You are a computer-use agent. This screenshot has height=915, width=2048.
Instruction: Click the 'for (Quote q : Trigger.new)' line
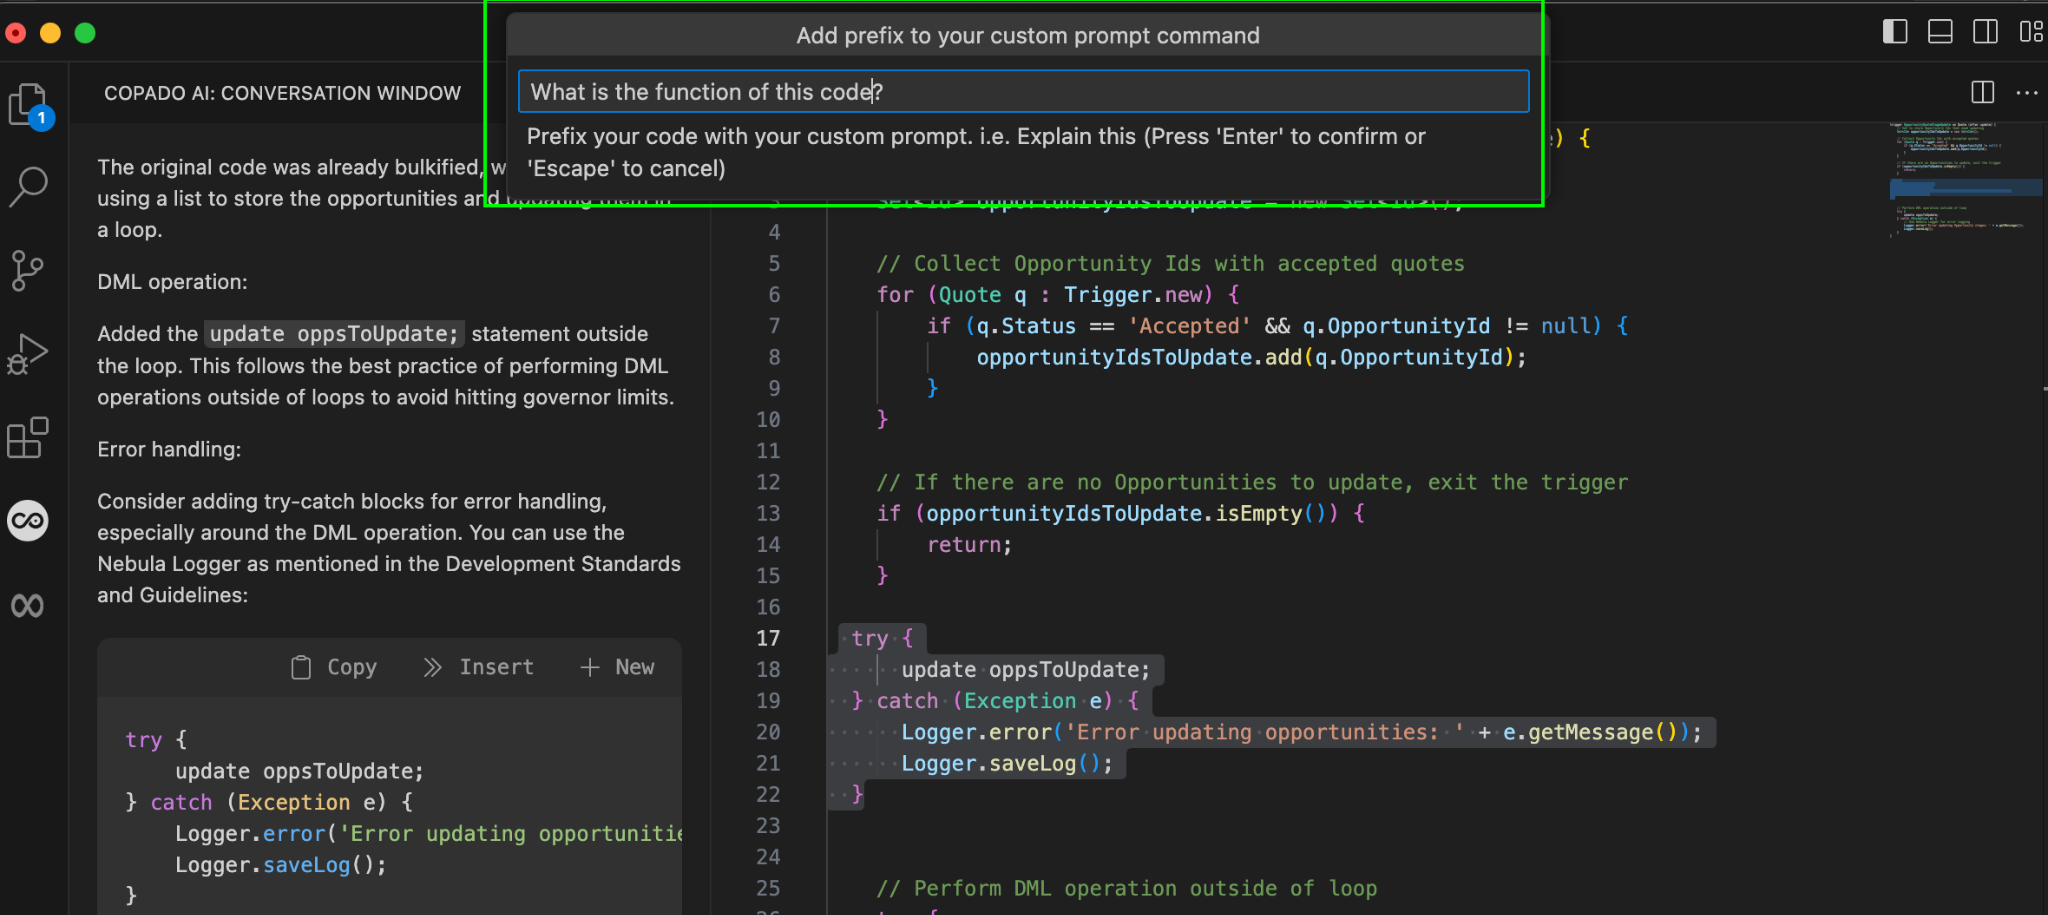(1058, 295)
